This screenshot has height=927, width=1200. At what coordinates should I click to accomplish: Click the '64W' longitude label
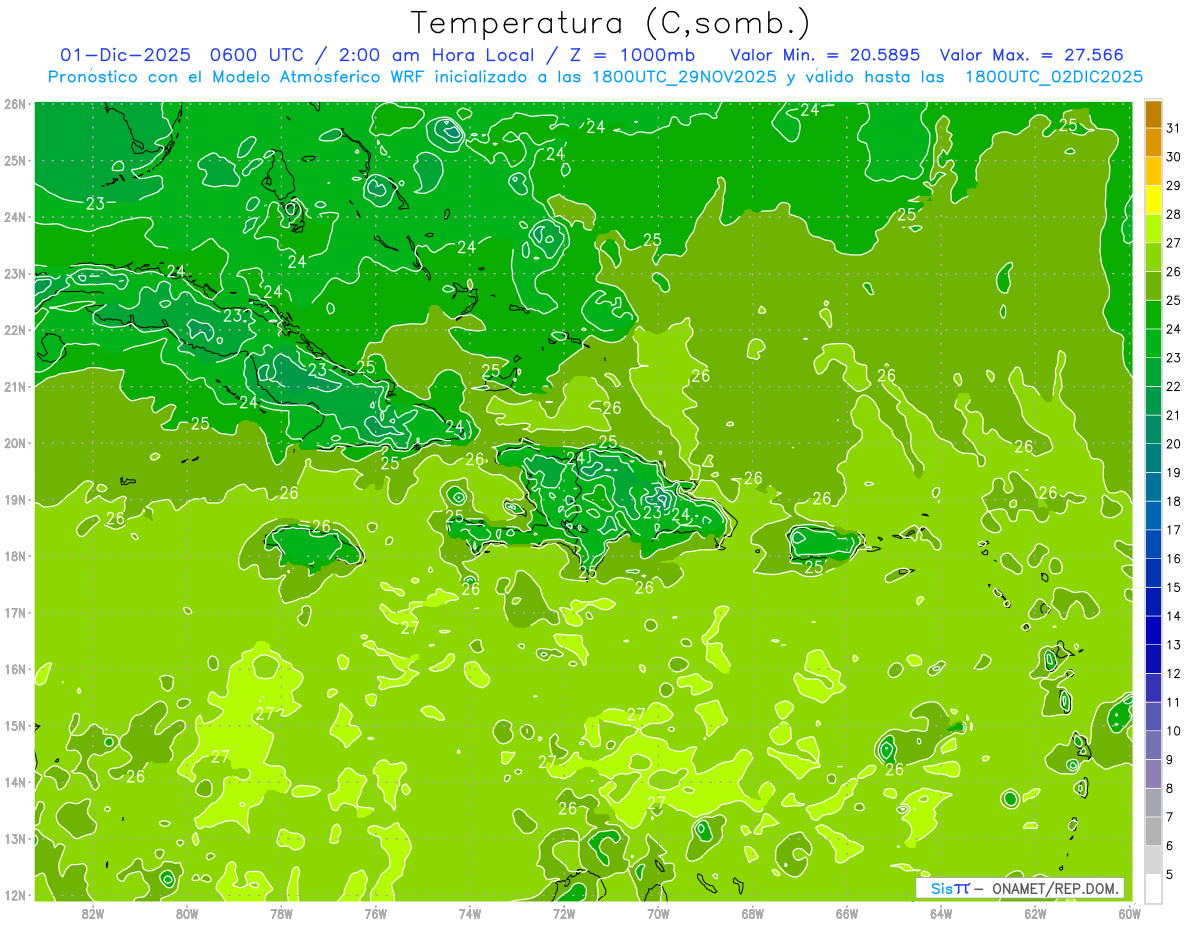pos(941,913)
